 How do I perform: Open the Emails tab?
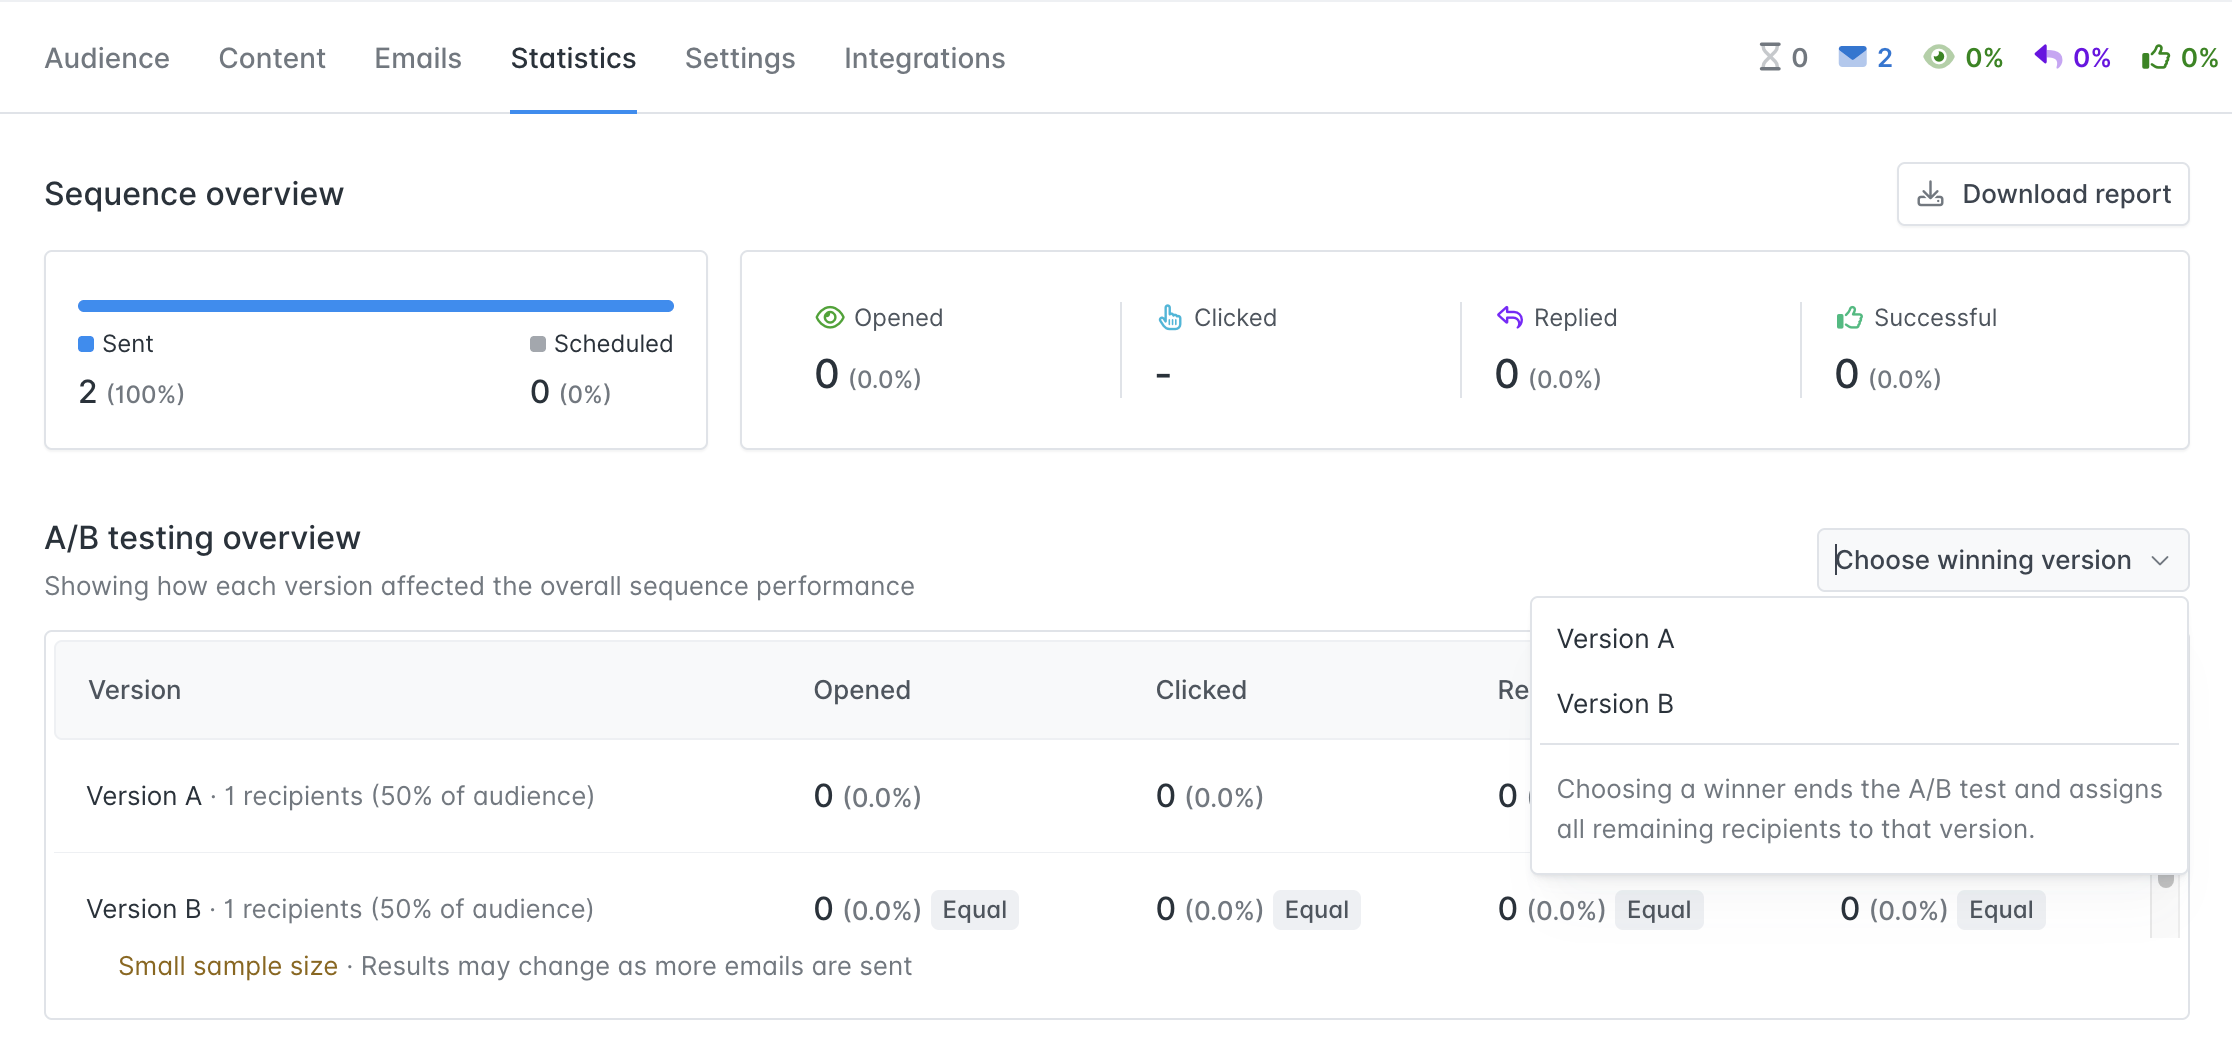[x=417, y=58]
